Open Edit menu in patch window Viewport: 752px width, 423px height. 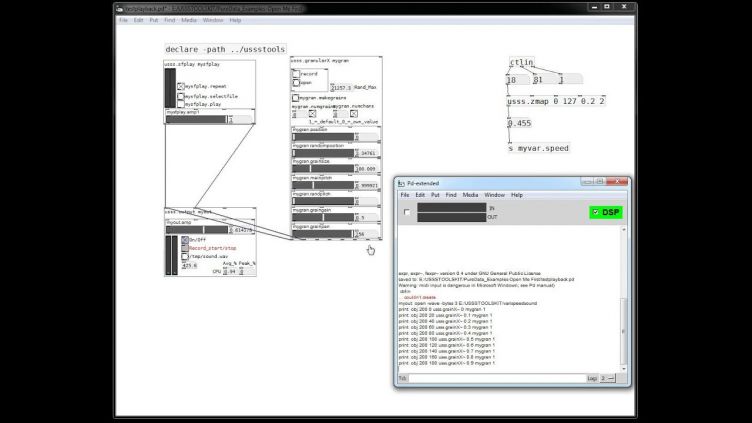pos(138,20)
